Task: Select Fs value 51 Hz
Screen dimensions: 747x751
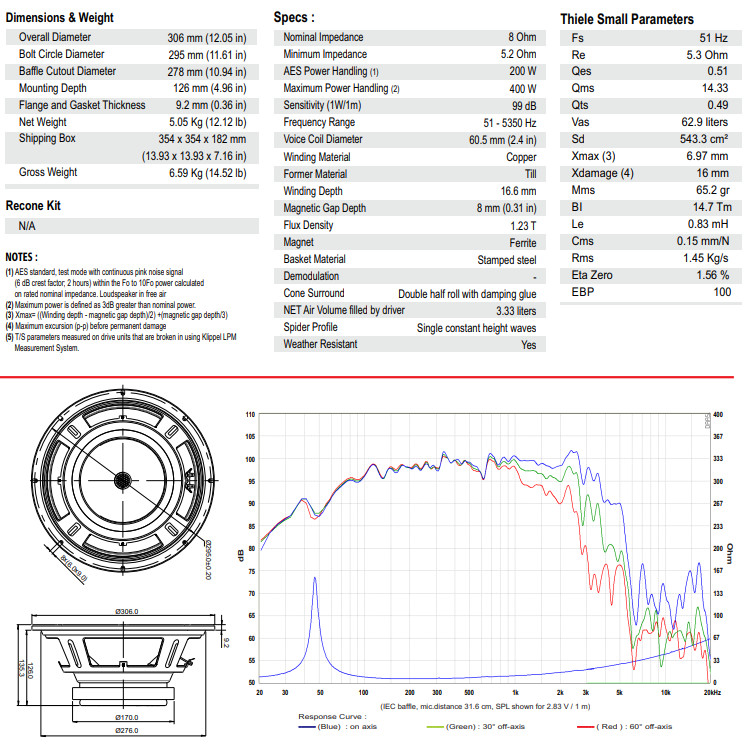Action: (x=714, y=38)
